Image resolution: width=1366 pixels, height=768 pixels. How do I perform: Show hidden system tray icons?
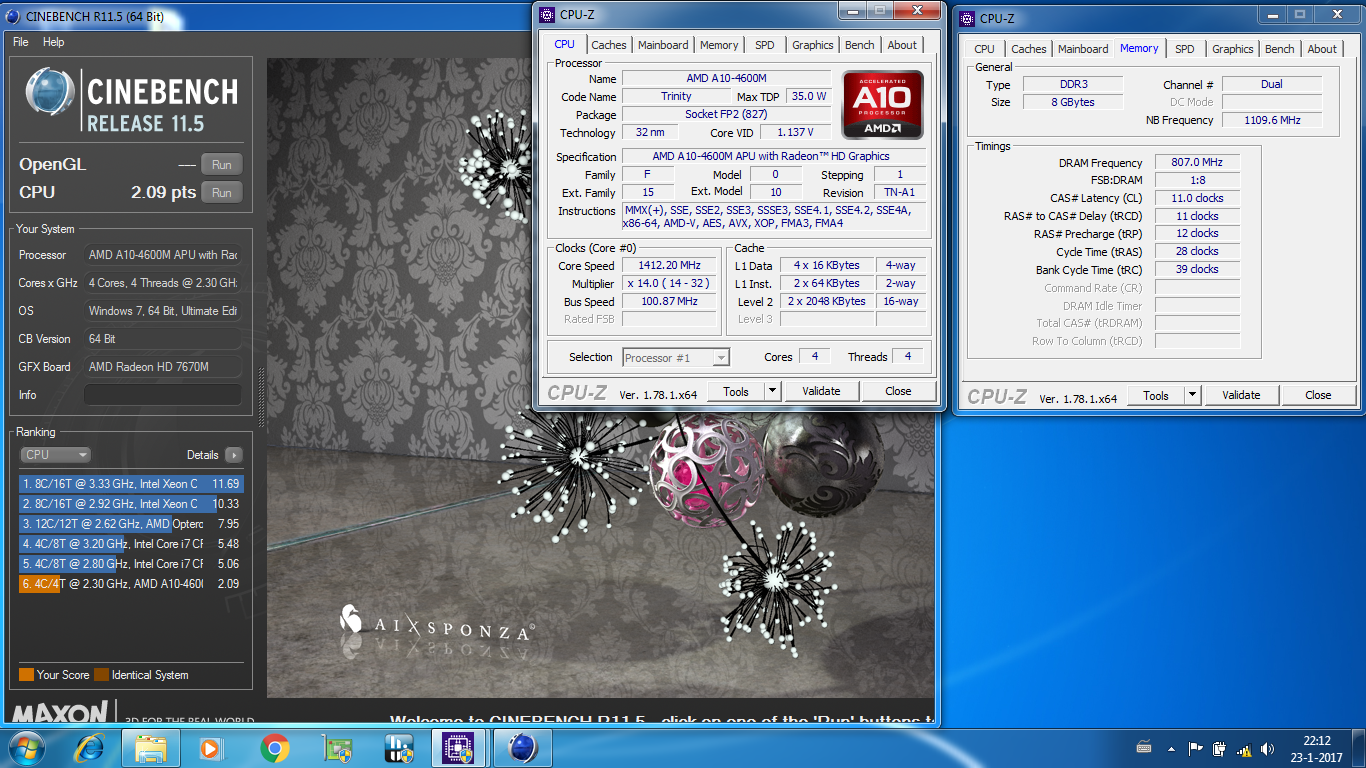click(x=1170, y=748)
